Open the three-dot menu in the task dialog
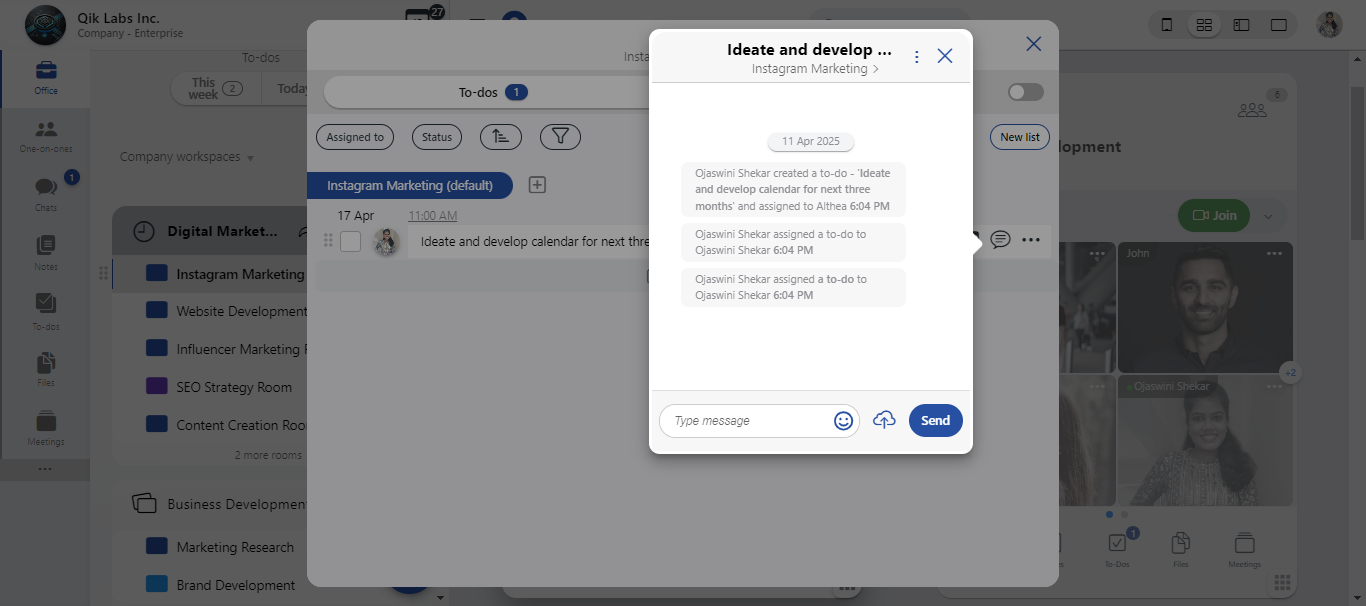Image resolution: width=1366 pixels, height=606 pixels. [916, 56]
